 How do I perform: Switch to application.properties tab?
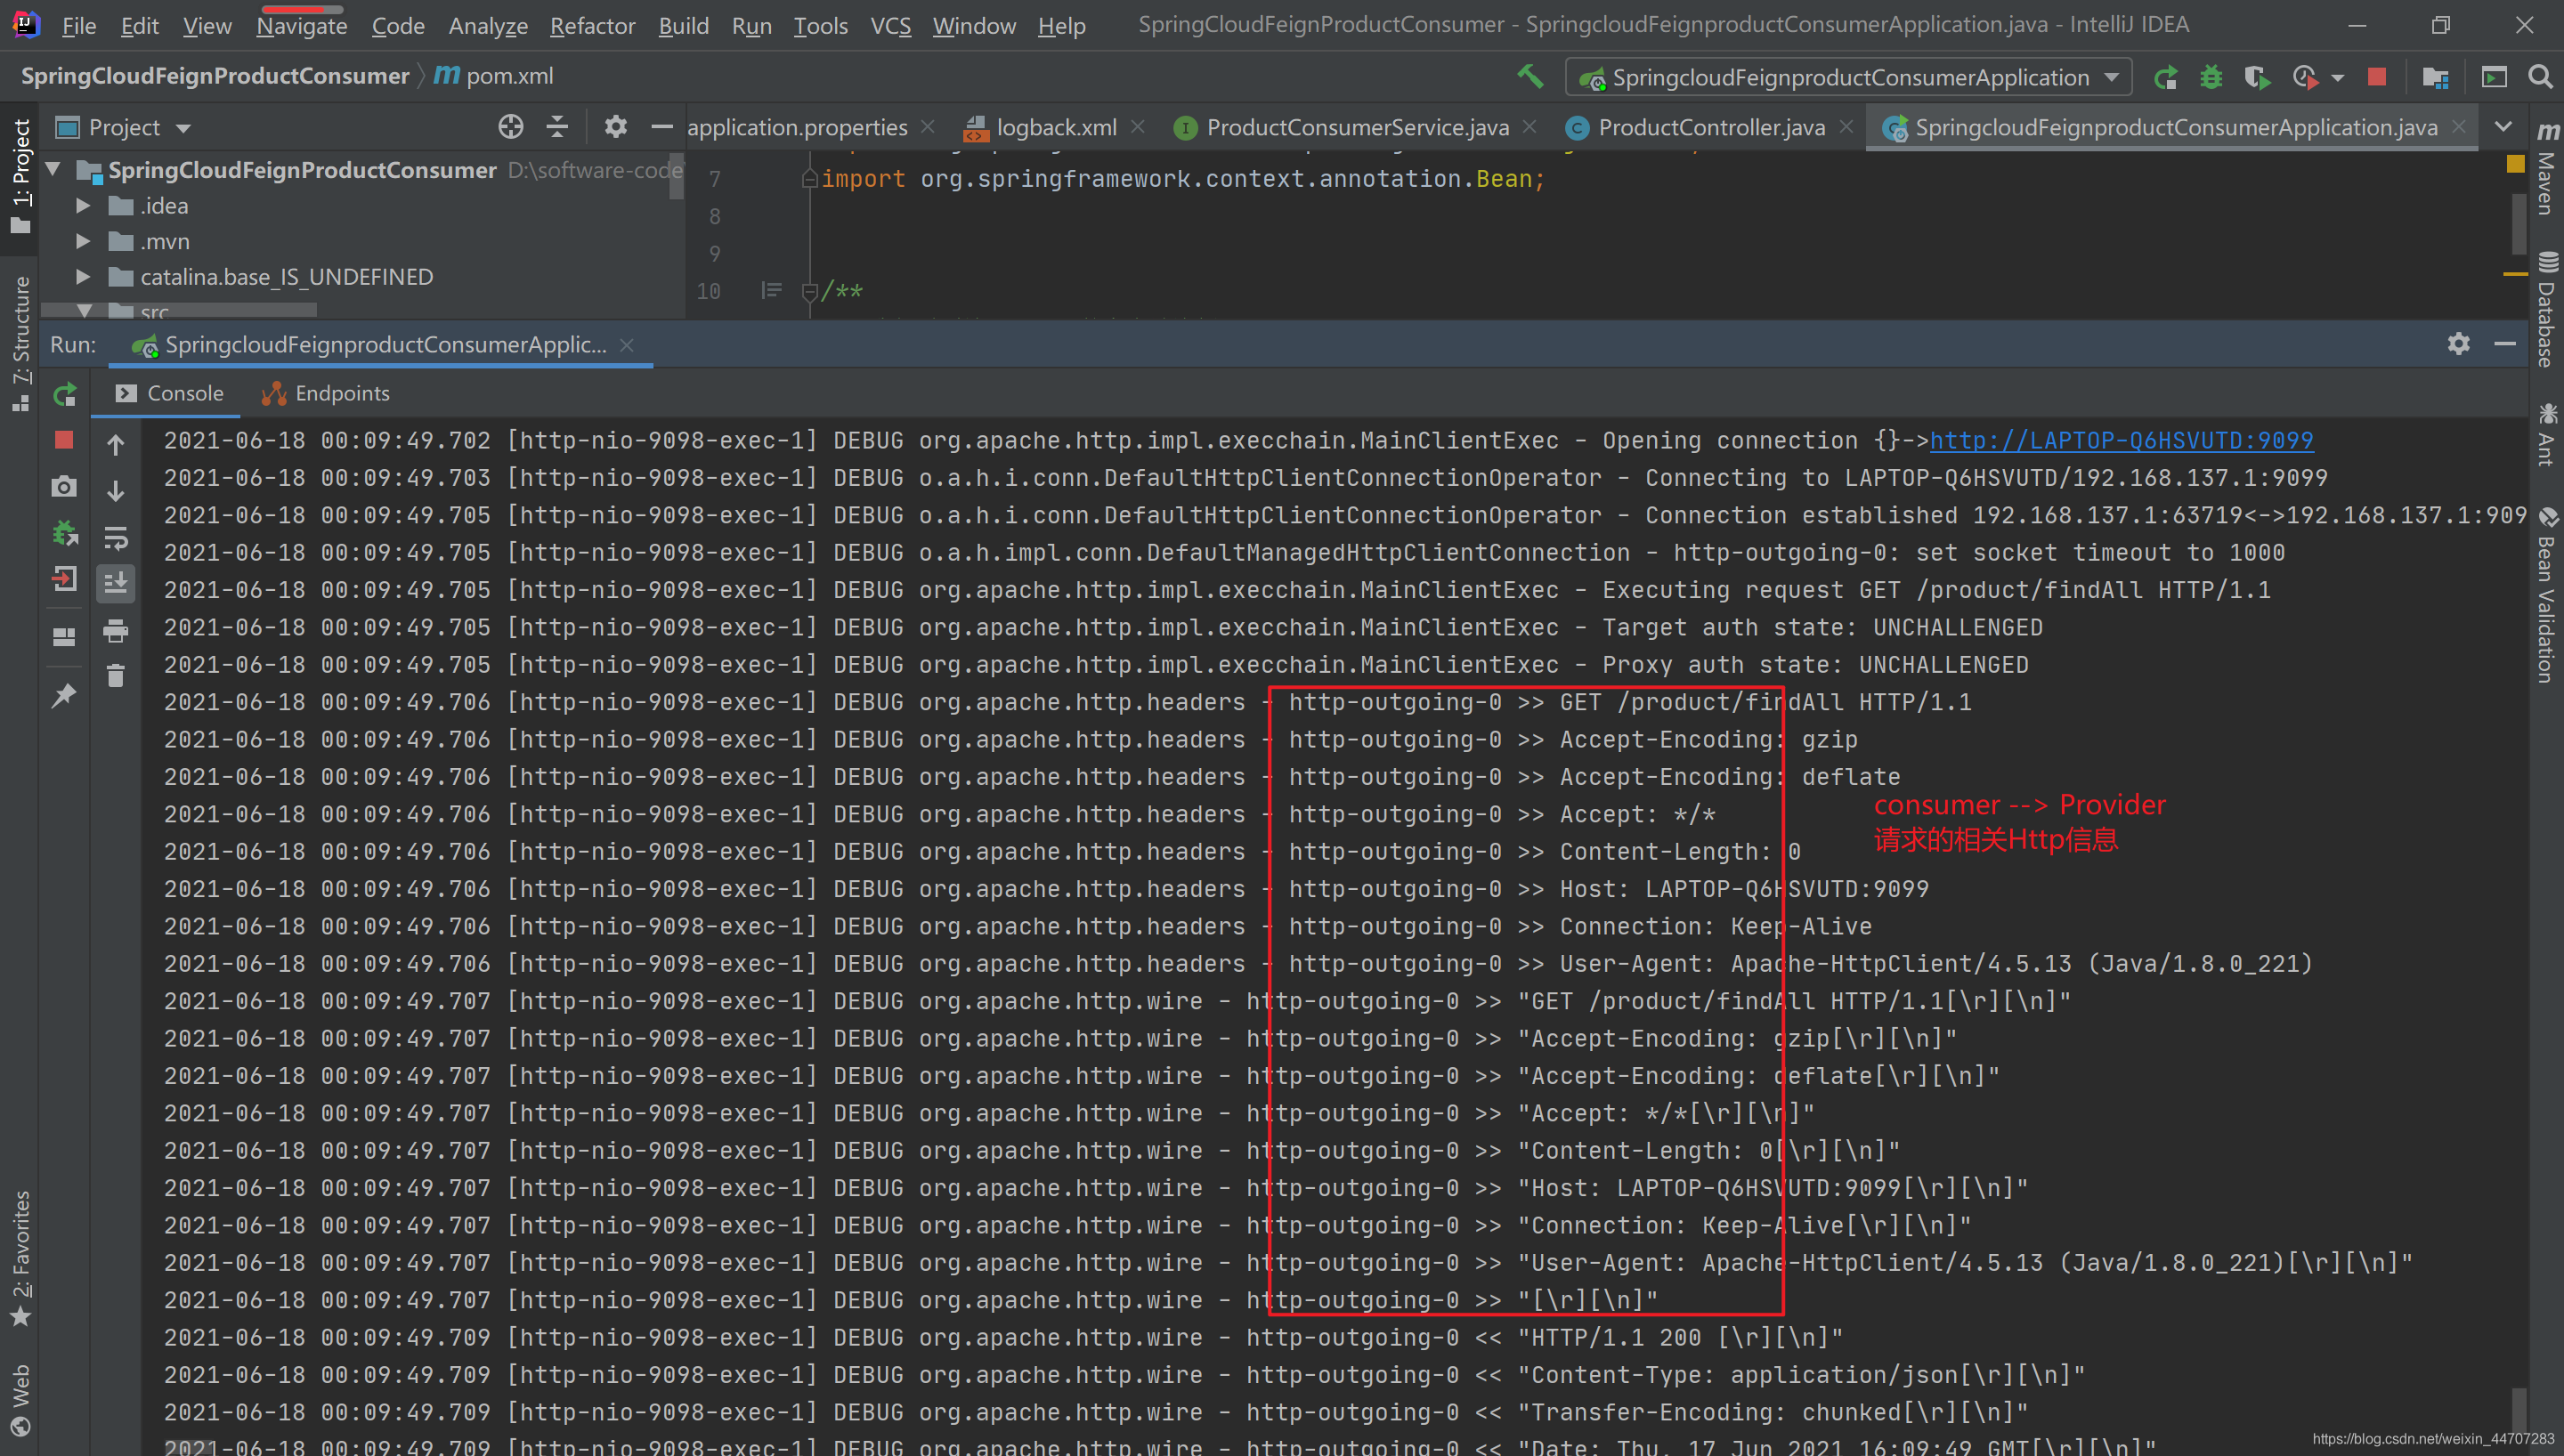pos(797,128)
